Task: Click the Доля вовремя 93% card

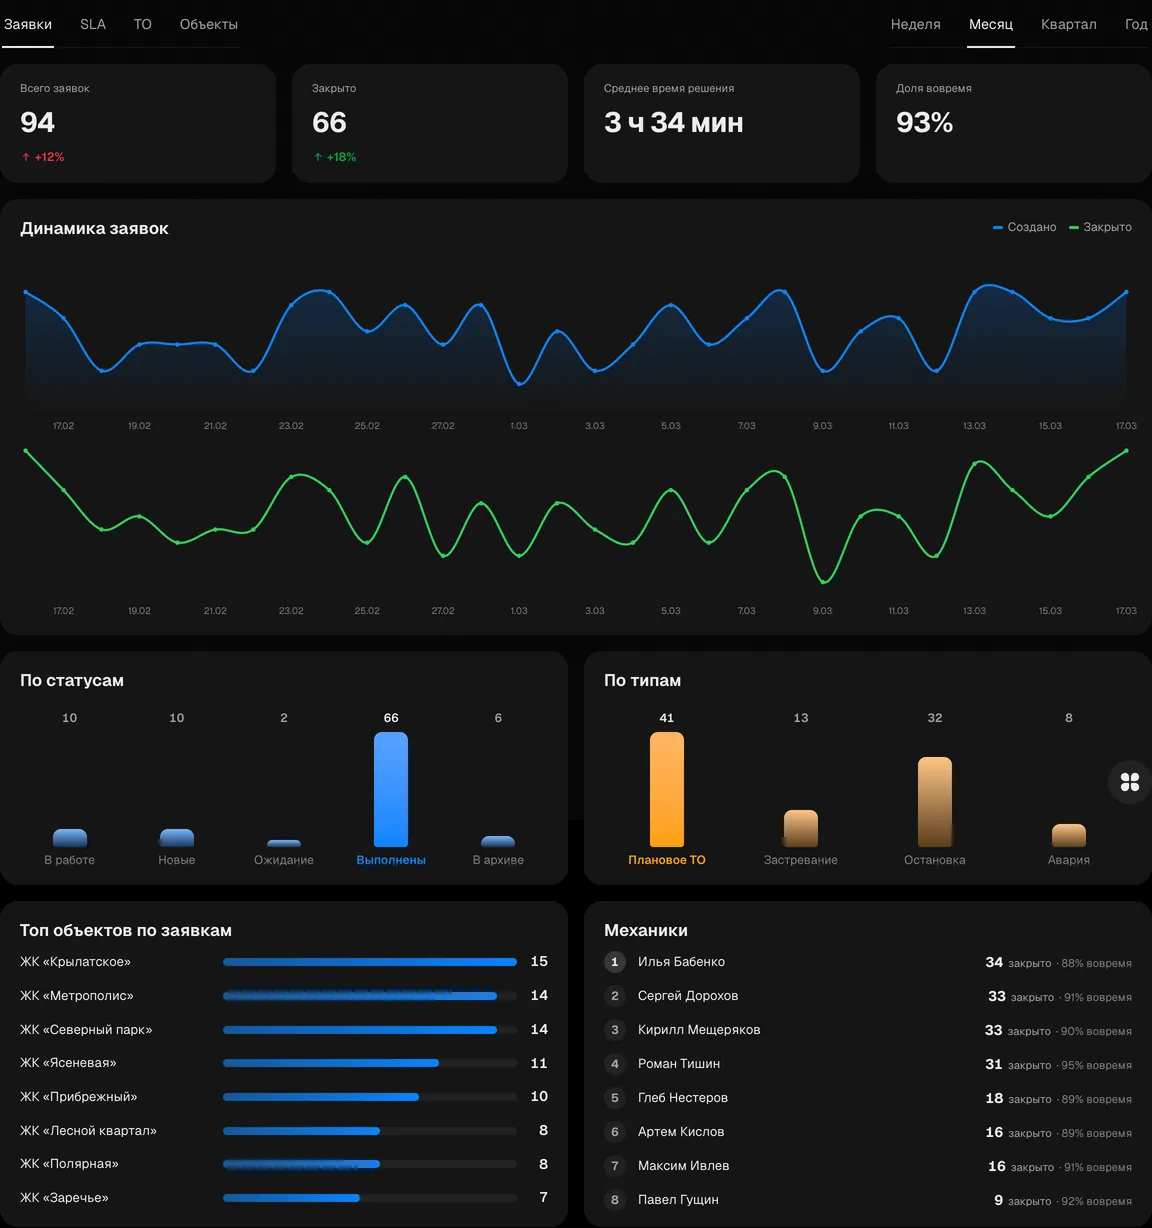Action: (x=1014, y=123)
